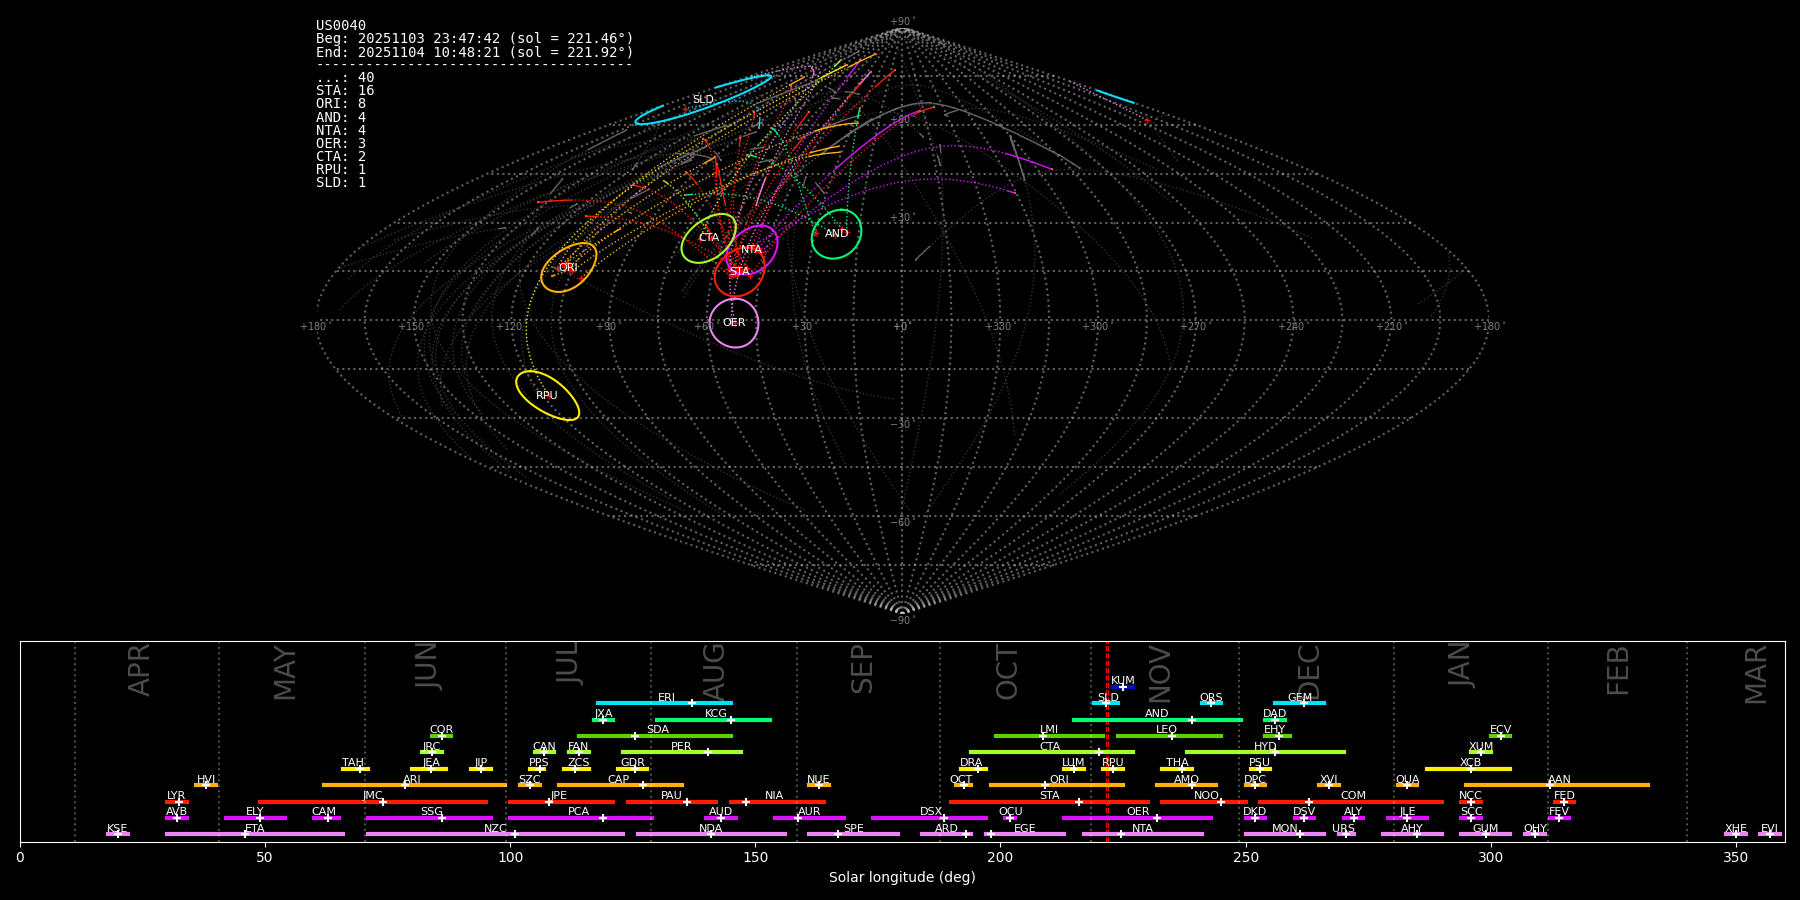Select the GEM shower bar in timeline

(x=1299, y=703)
